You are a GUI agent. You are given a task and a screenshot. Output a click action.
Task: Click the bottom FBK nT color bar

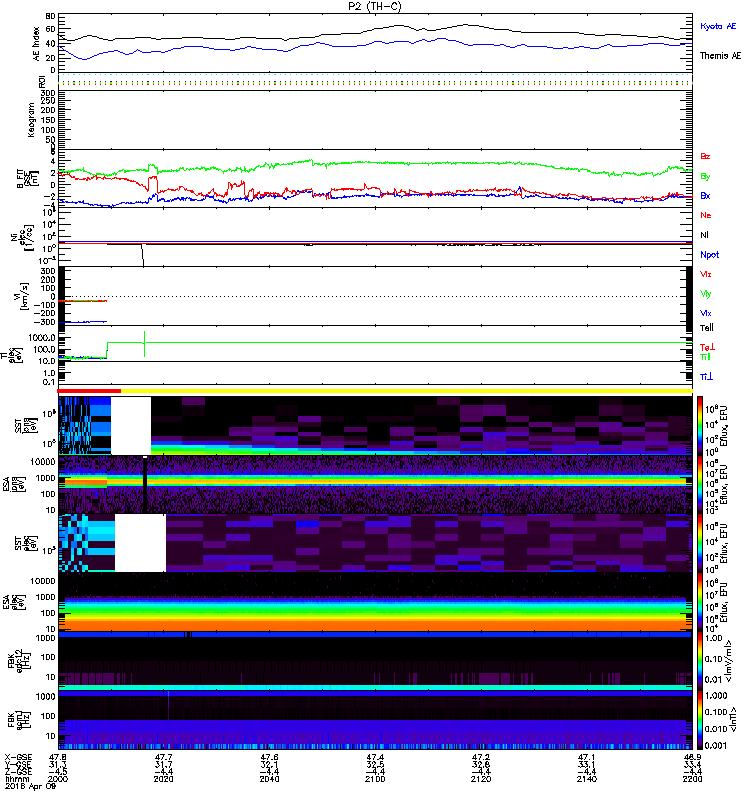click(x=699, y=719)
